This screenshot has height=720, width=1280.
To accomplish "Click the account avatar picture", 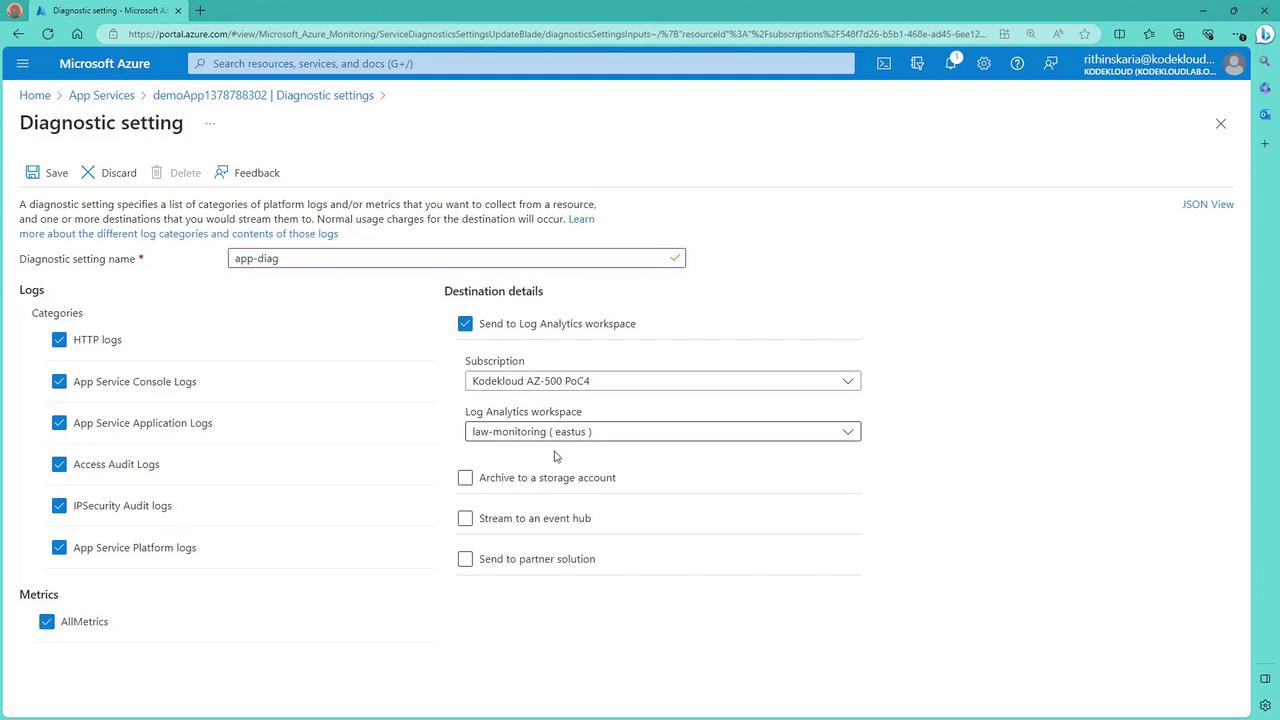I will (x=1234, y=64).
